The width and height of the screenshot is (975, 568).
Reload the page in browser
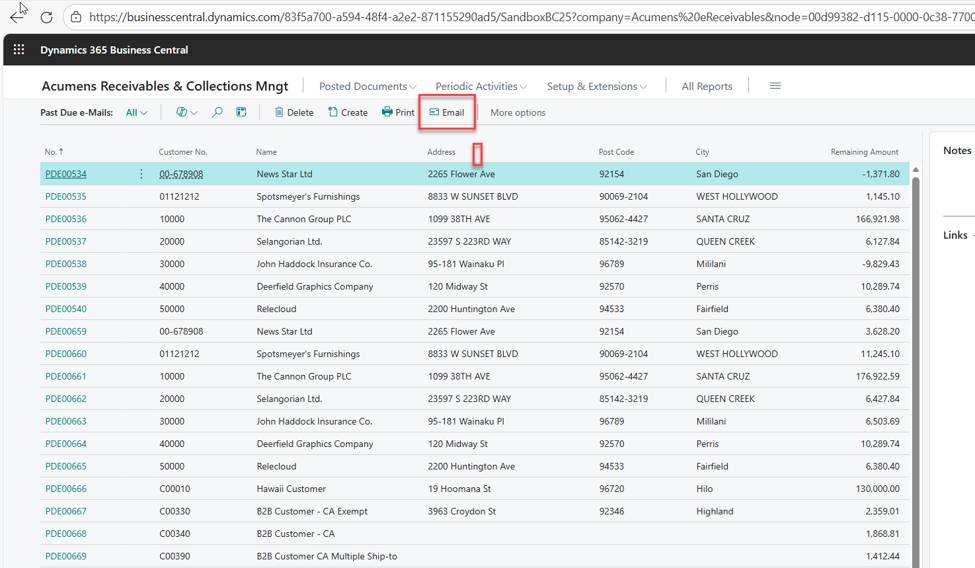[x=46, y=17]
